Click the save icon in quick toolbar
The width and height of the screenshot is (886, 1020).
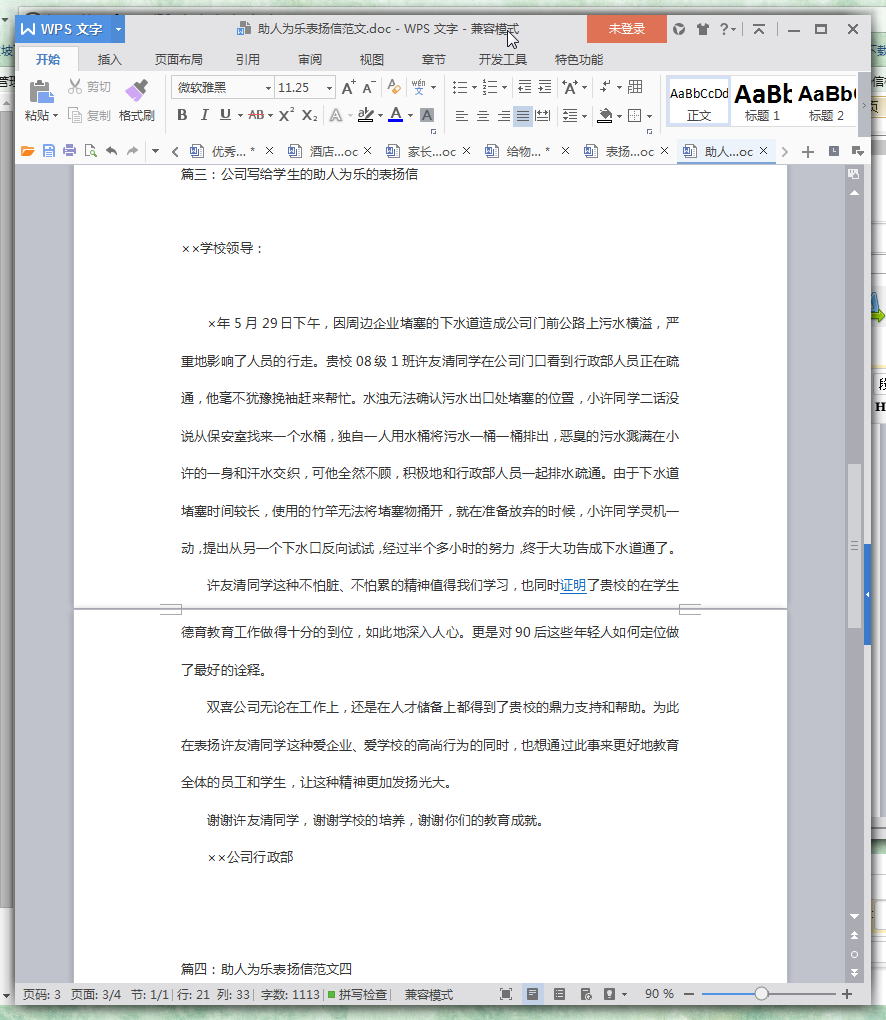click(x=49, y=151)
